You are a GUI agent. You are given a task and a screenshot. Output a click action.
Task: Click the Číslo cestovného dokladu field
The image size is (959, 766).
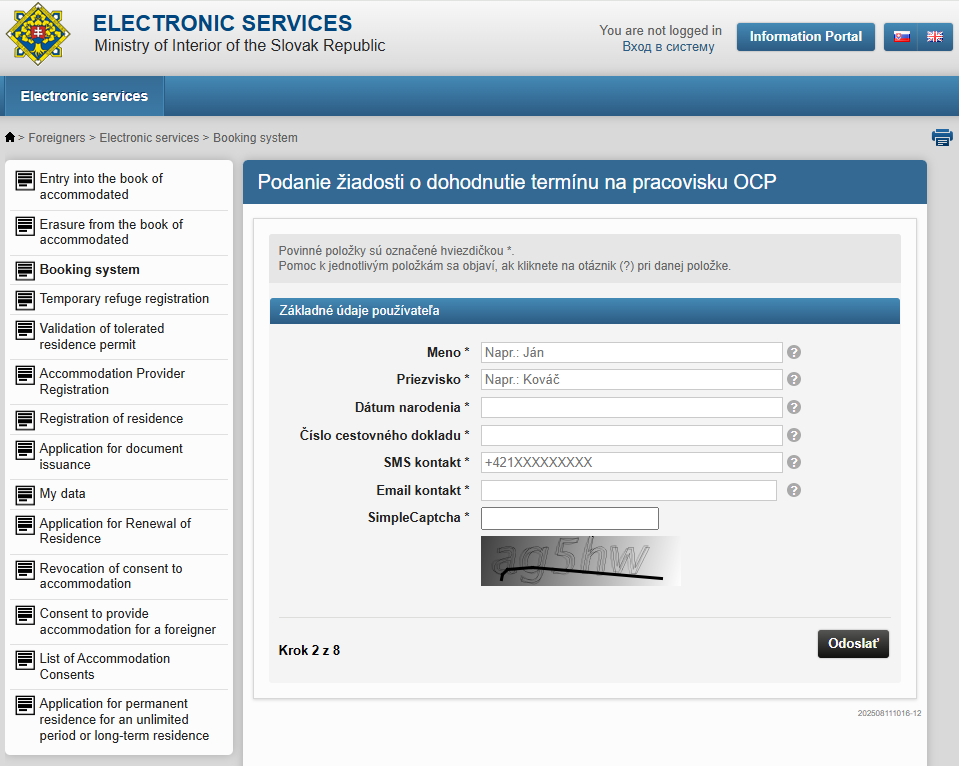pyautogui.click(x=631, y=435)
